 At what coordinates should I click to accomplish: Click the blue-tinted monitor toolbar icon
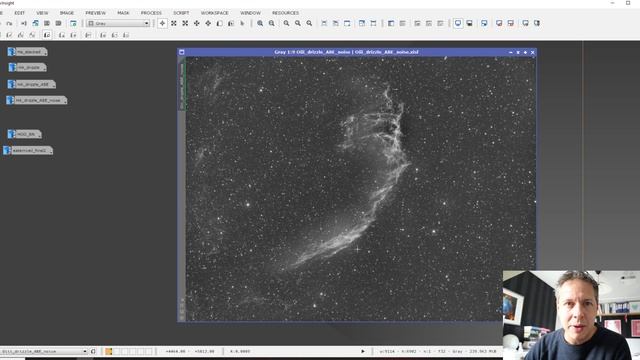click(484, 24)
